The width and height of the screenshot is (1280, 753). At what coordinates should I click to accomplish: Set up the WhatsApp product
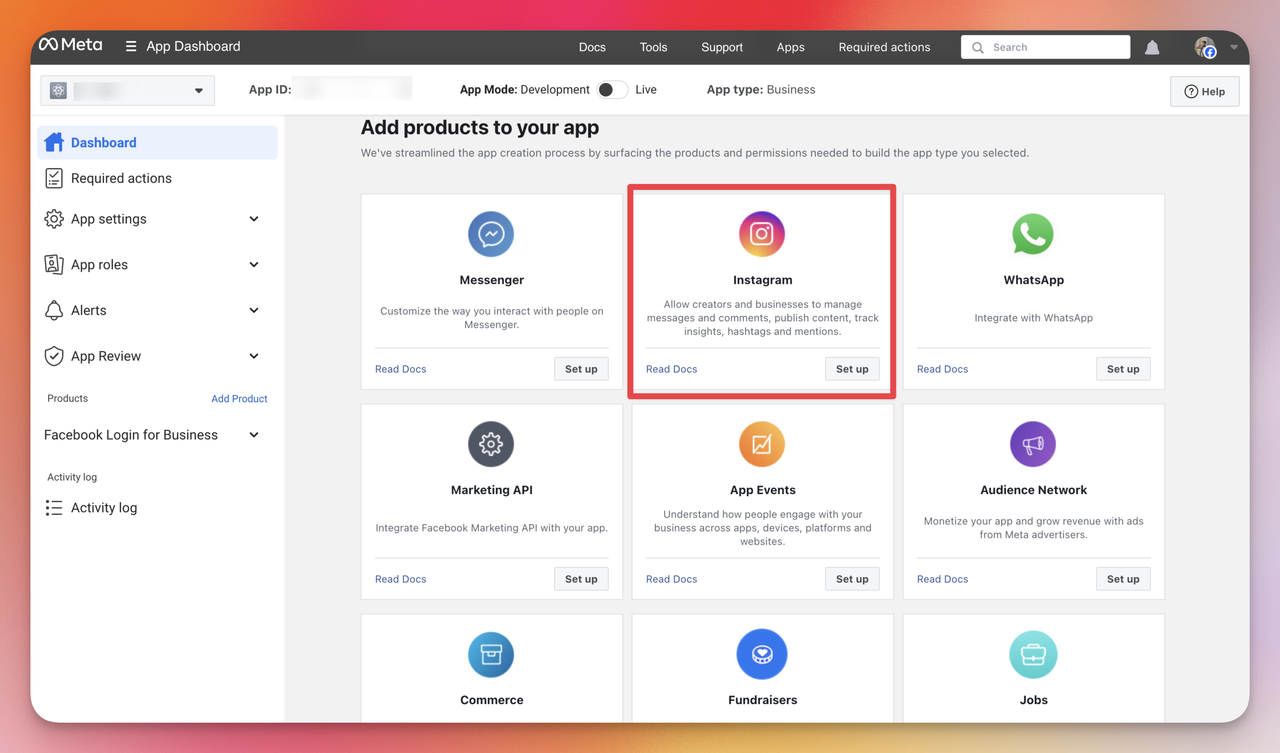1123,369
